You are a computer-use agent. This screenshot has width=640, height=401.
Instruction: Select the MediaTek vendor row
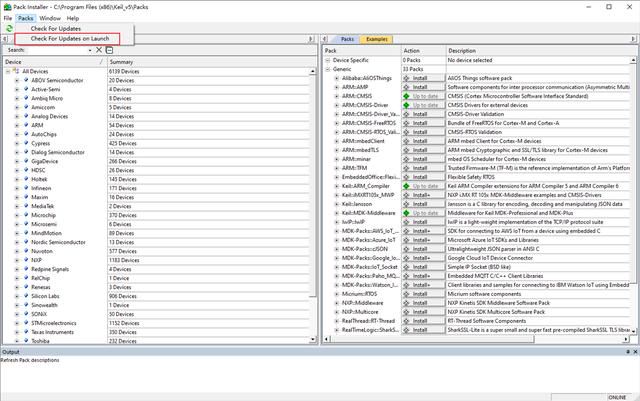(43, 206)
